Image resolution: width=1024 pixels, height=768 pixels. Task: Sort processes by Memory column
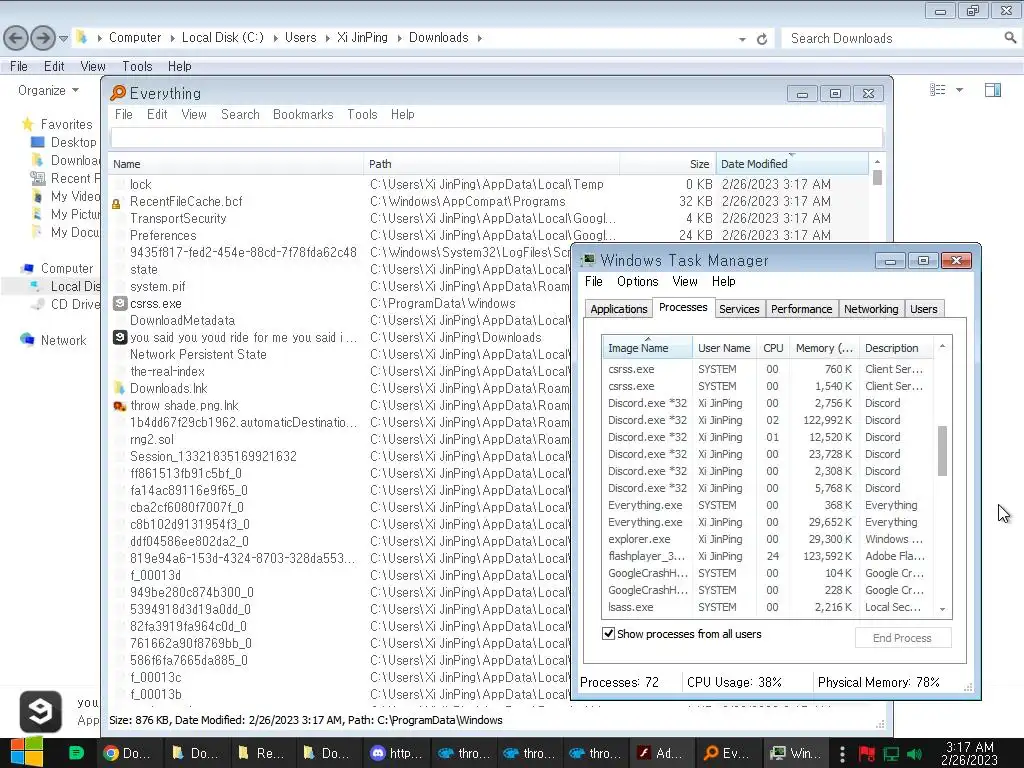pyautogui.click(x=824, y=348)
